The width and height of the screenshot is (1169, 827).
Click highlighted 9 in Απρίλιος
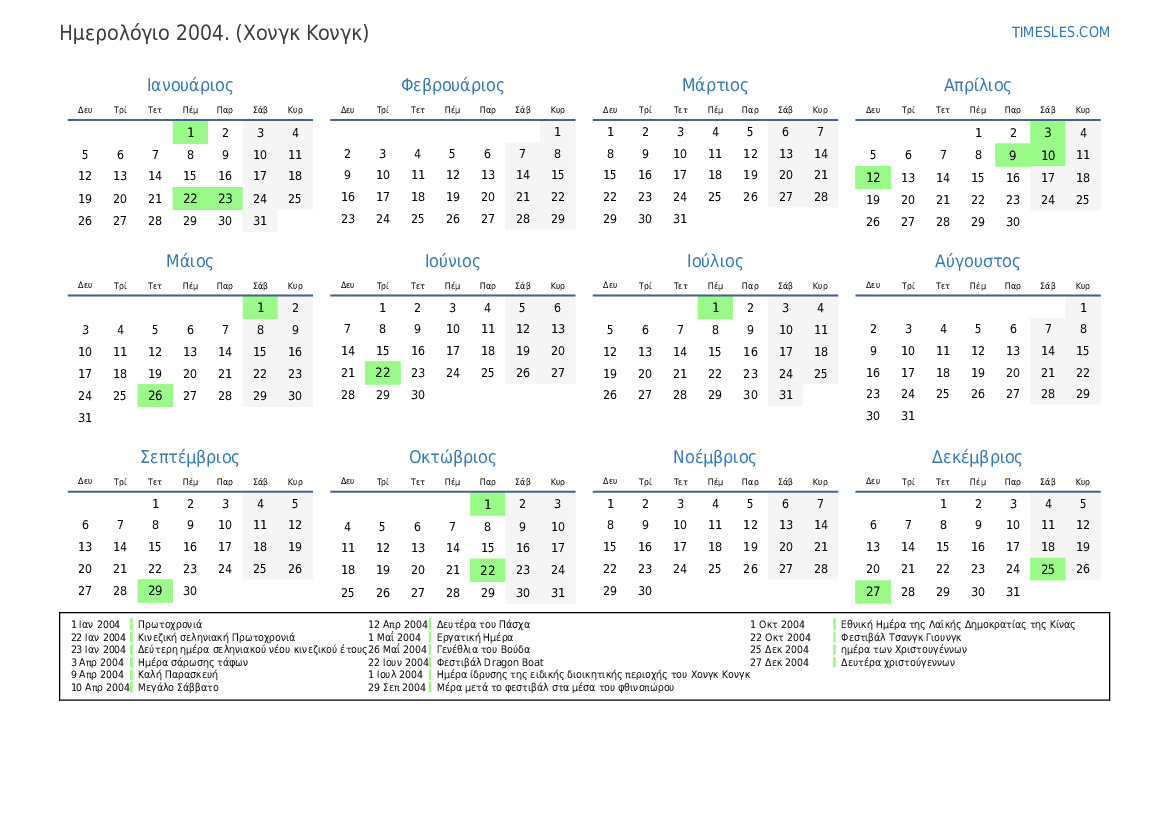tap(1012, 155)
